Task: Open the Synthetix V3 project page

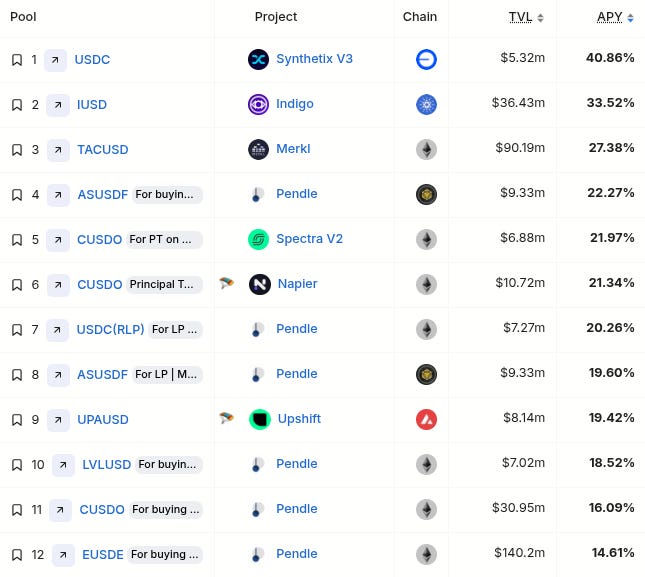Action: [x=314, y=59]
